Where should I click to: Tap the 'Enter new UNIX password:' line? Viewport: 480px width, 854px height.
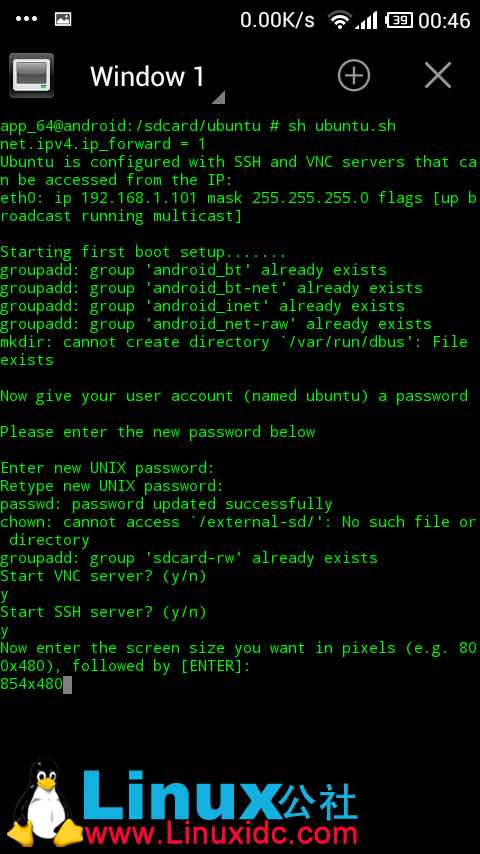(x=107, y=468)
